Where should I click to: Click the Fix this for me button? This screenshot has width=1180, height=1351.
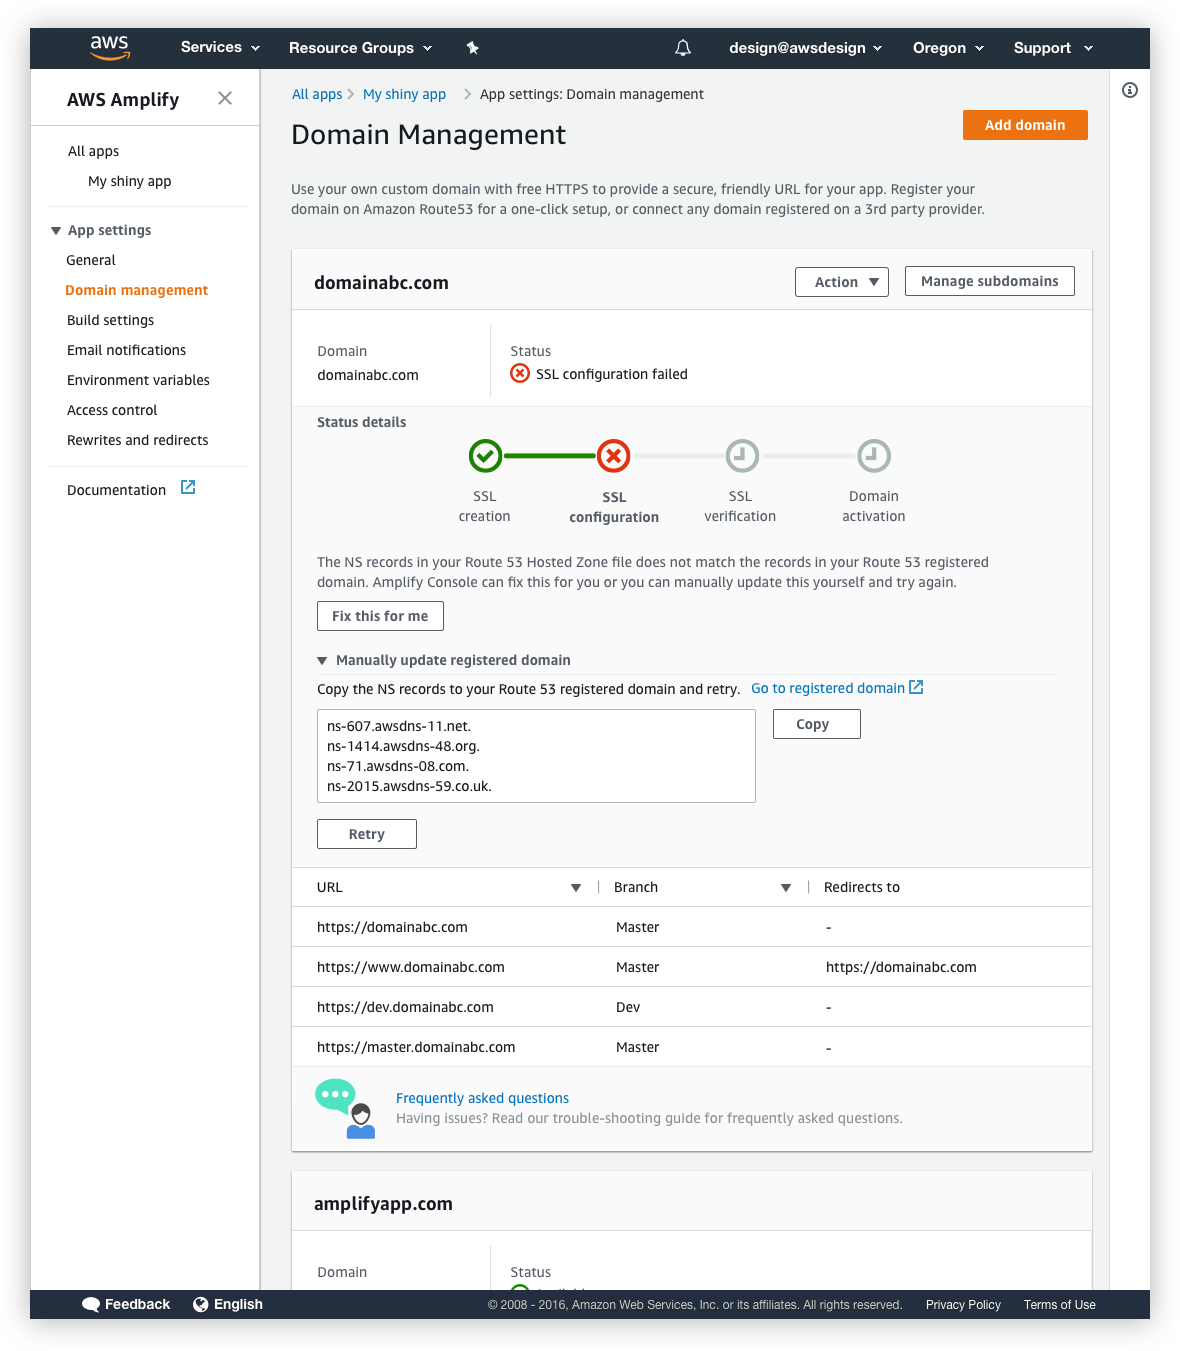tap(380, 616)
